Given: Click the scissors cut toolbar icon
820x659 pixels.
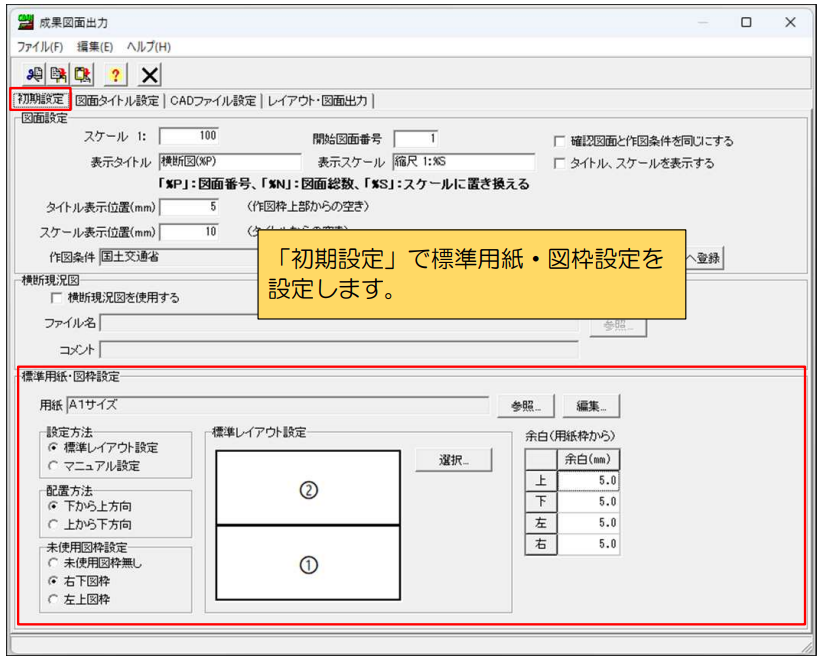Looking at the screenshot, I should coord(34,75).
